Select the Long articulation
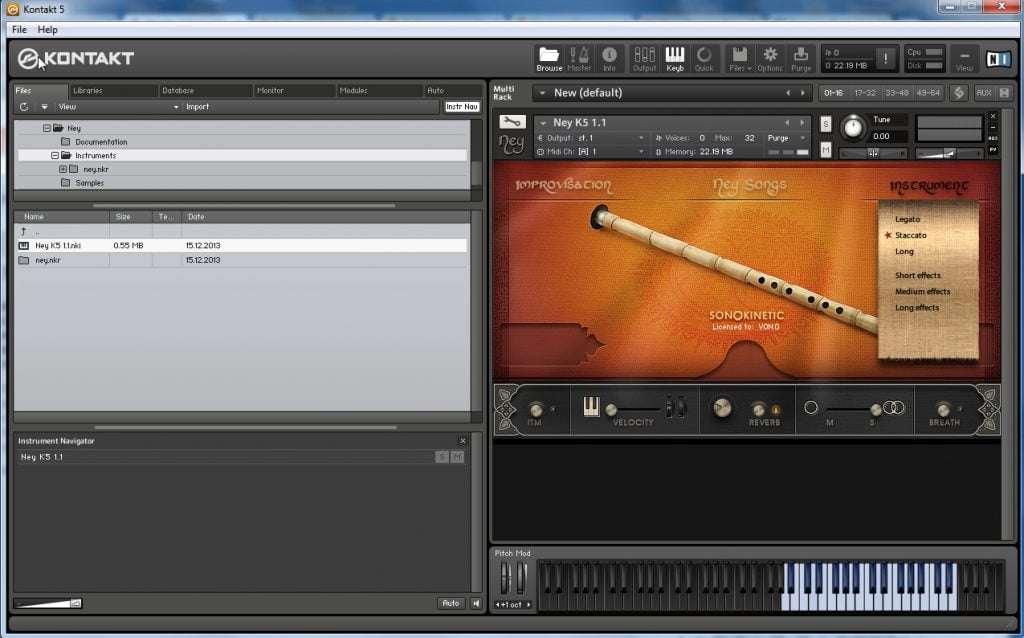 pos(904,251)
